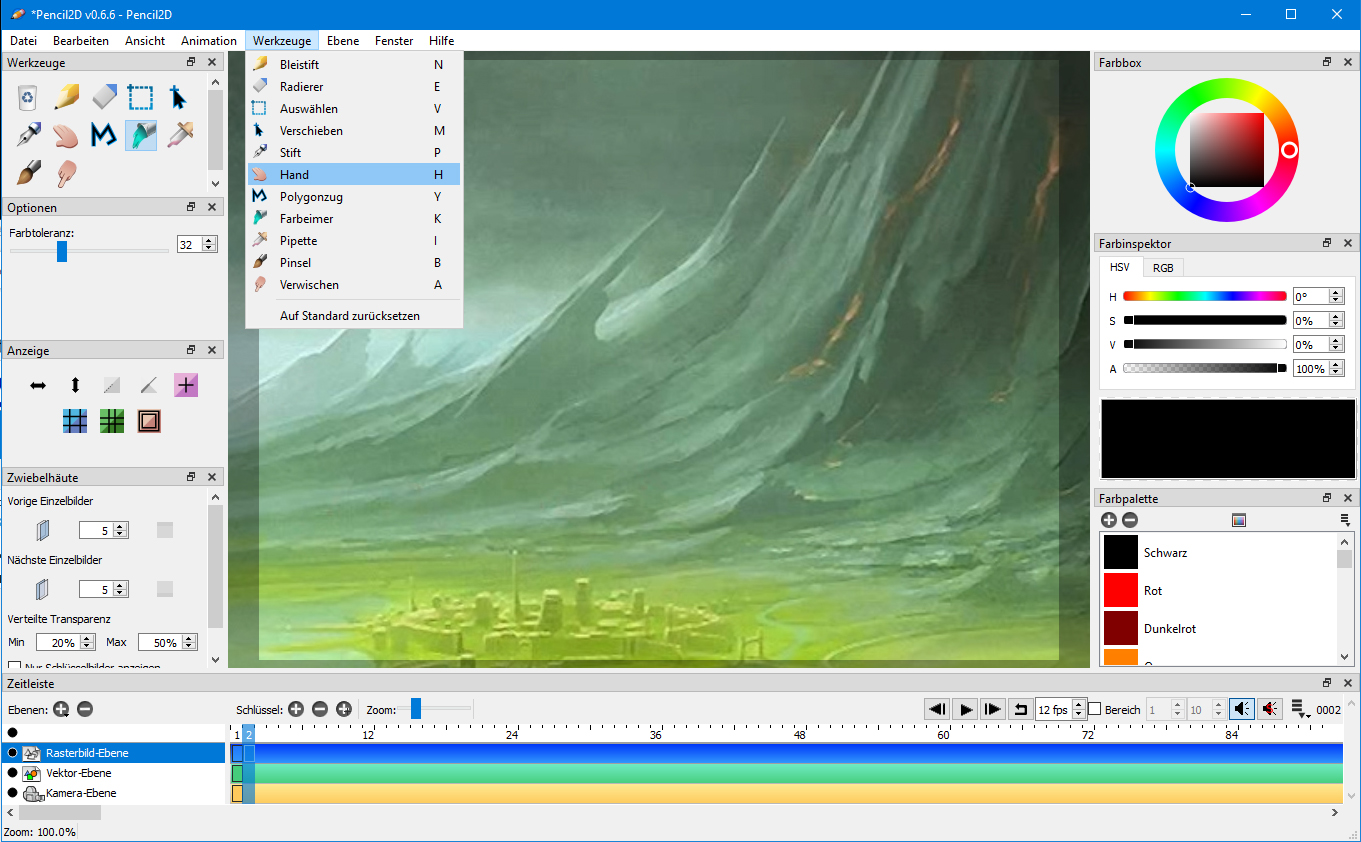The width and height of the screenshot is (1361, 842).
Task: Jump to next keyframe button
Action: pyautogui.click(x=992, y=709)
